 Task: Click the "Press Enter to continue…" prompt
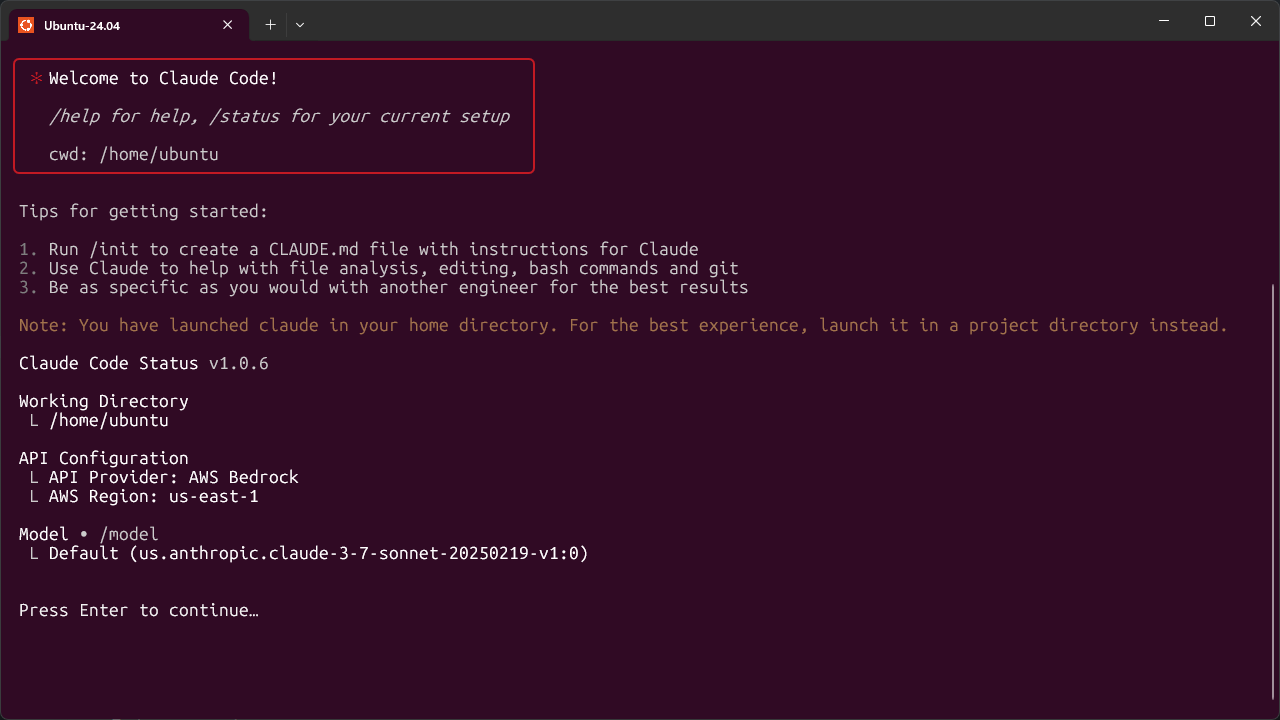click(x=139, y=610)
